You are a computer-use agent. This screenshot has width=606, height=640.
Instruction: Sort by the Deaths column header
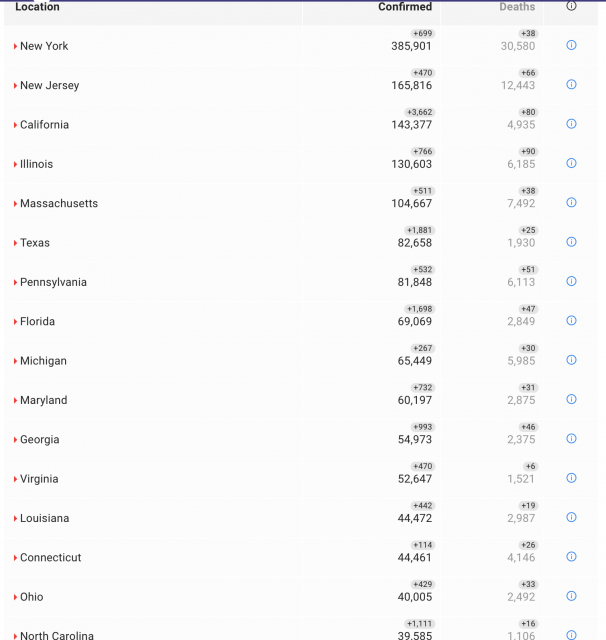(x=517, y=7)
